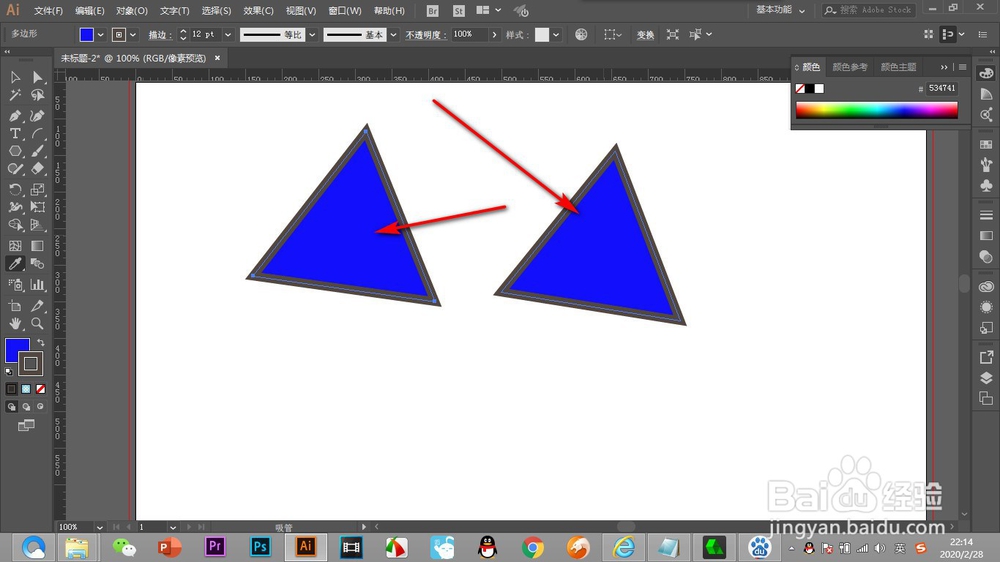This screenshot has width=1000, height=562.
Task: Select the Artboard tool
Action: (x=15, y=306)
